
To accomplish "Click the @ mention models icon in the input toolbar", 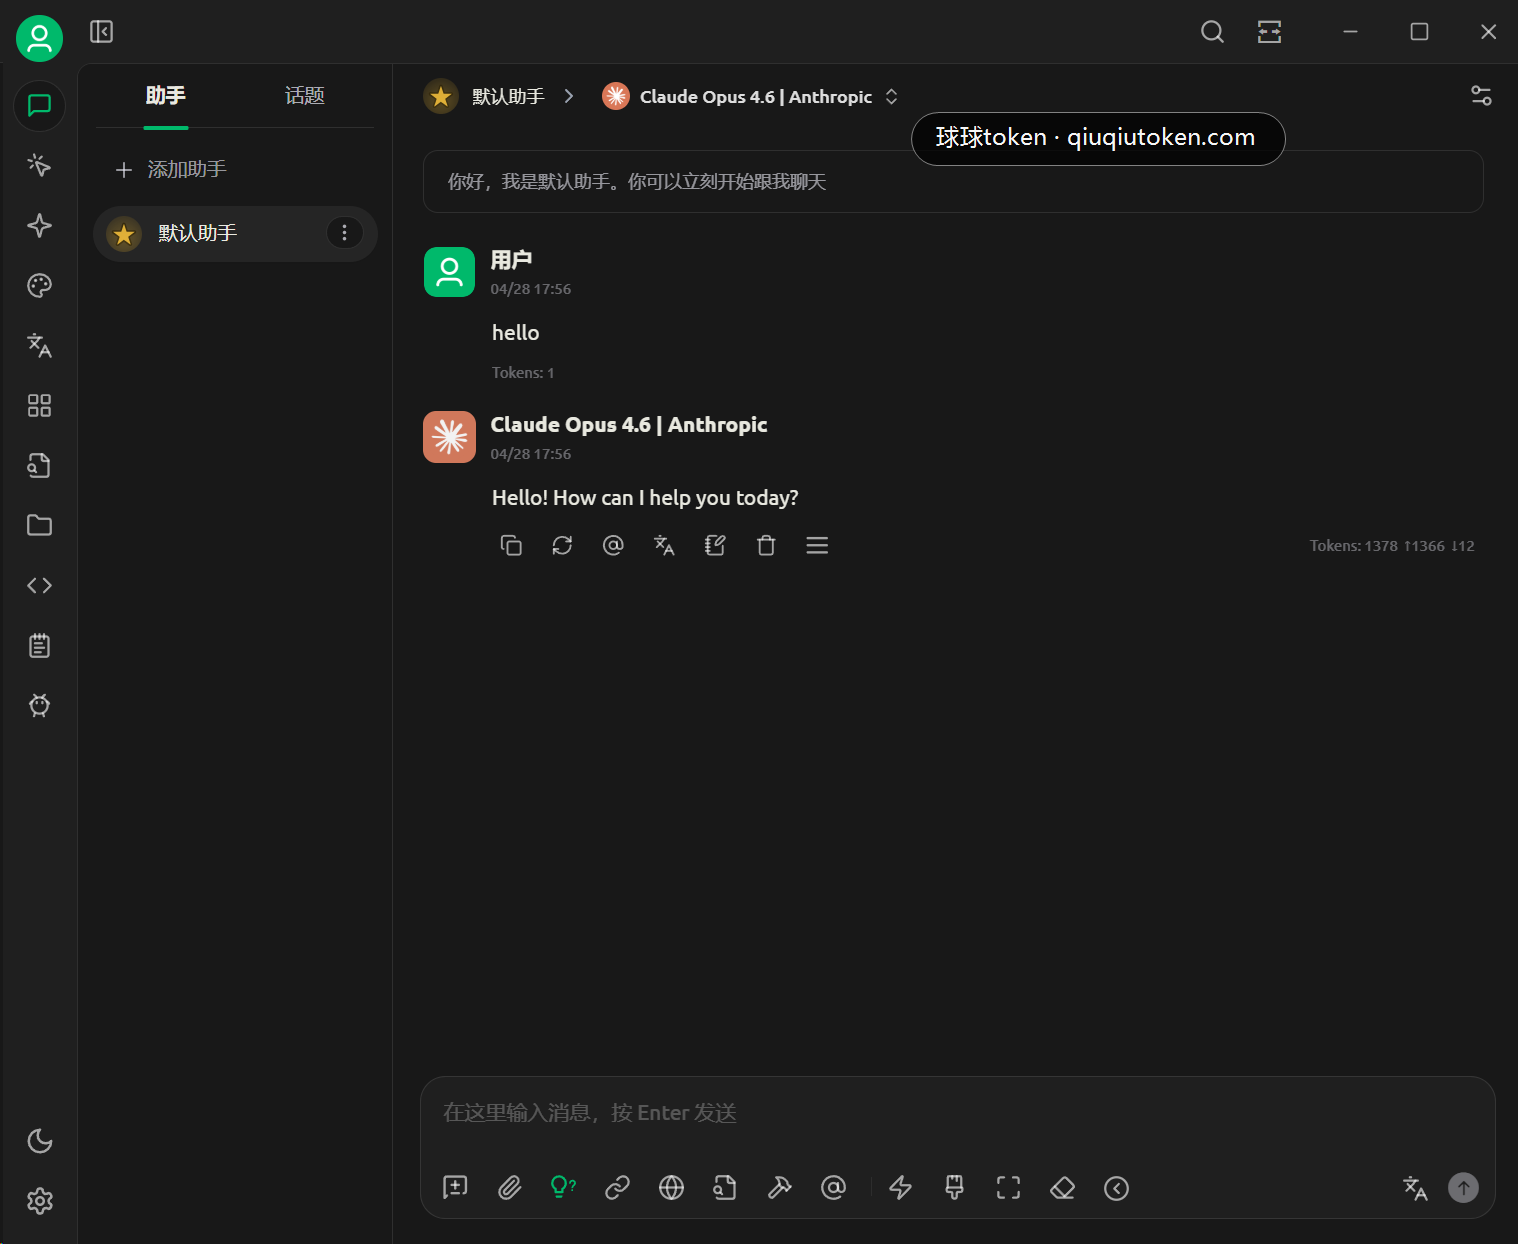I will [833, 1187].
